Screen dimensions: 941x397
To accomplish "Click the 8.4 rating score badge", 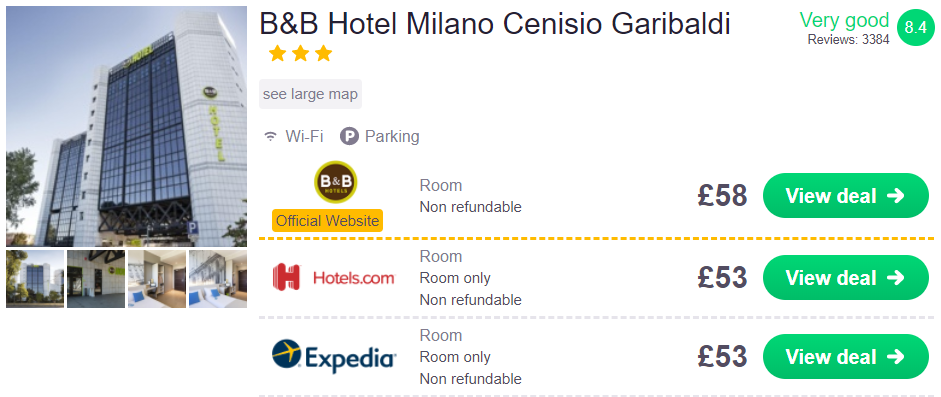I will (x=916, y=28).
